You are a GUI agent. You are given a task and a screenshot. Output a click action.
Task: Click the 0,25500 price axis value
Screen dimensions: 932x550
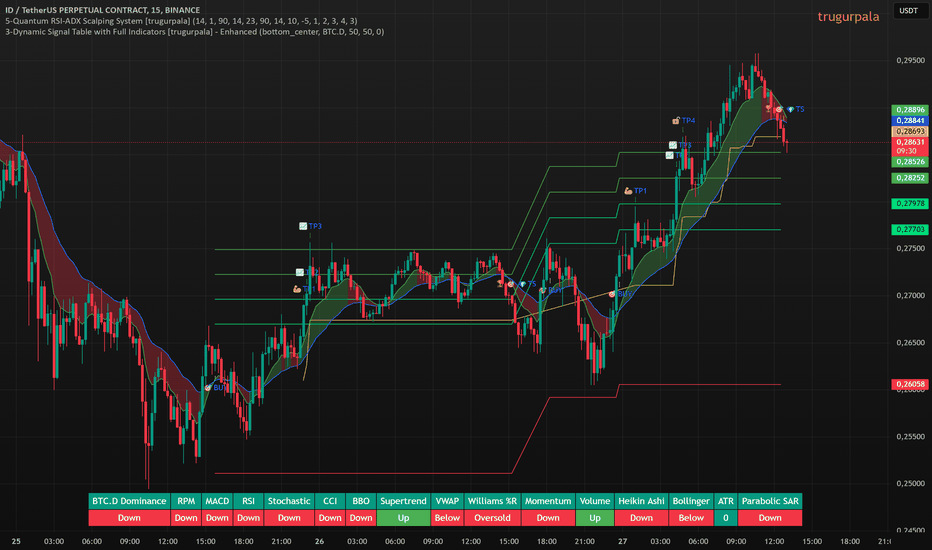(x=910, y=436)
